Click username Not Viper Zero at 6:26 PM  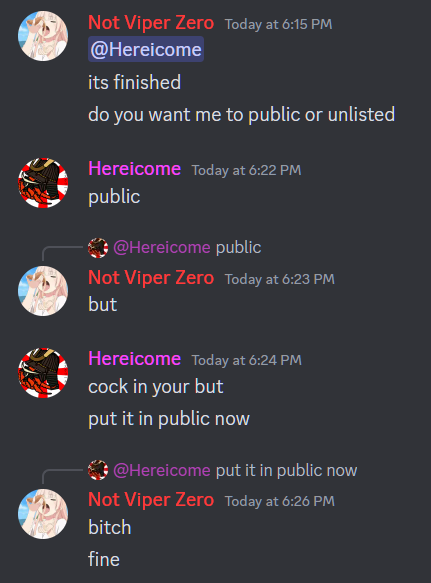coord(151,500)
